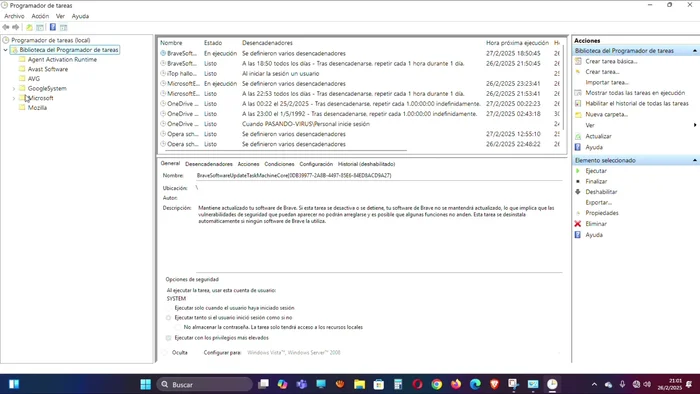Switch to the Condiciones tab

click(279, 164)
